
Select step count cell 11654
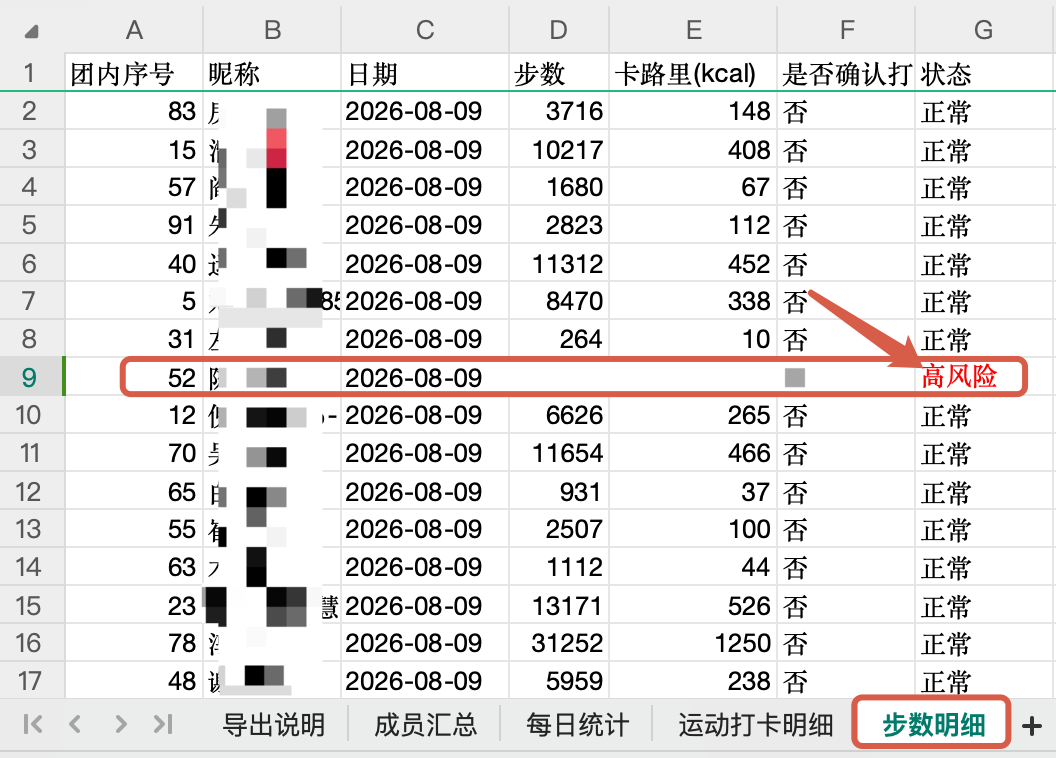(x=558, y=453)
